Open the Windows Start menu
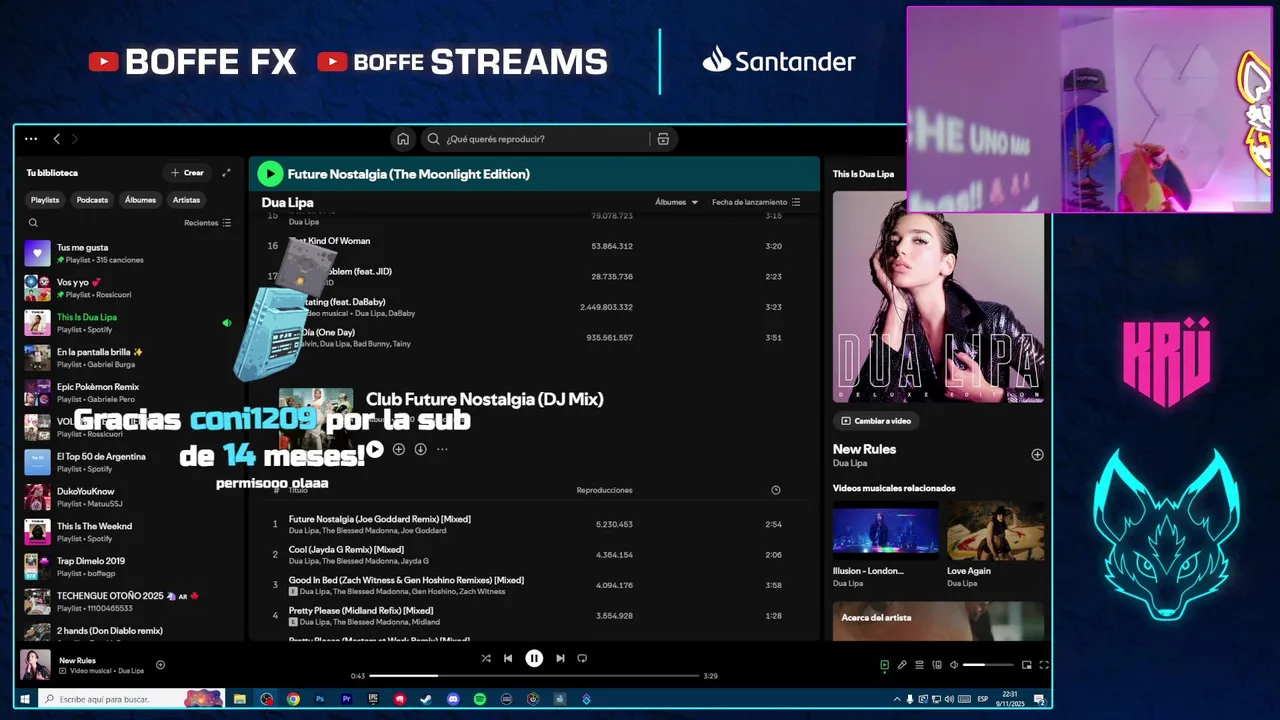 tap(25, 699)
